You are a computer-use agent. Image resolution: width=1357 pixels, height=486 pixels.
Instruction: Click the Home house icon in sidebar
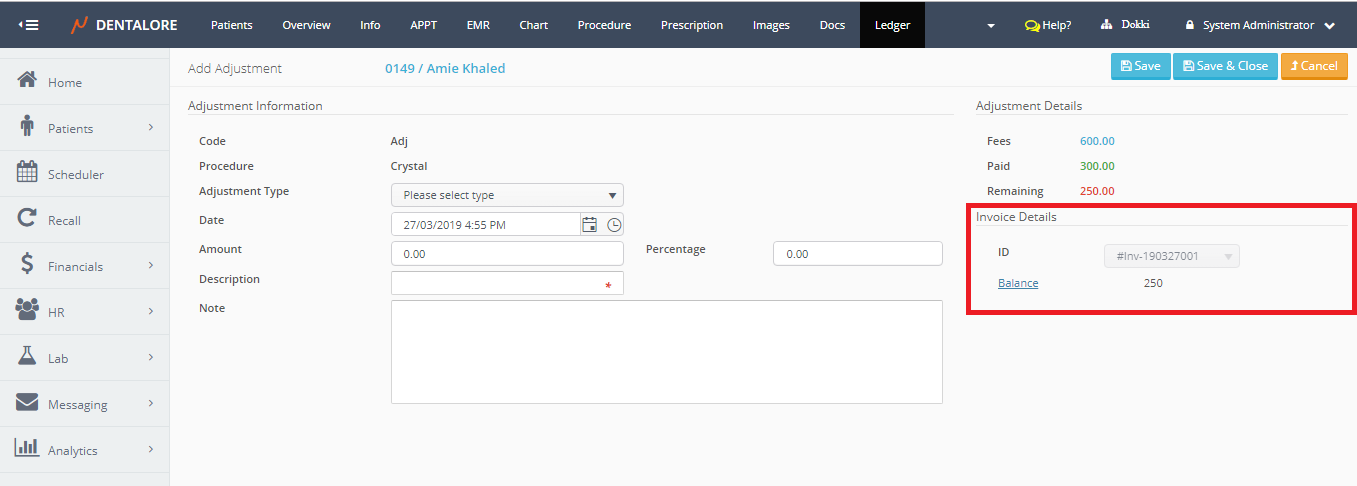tap(28, 81)
